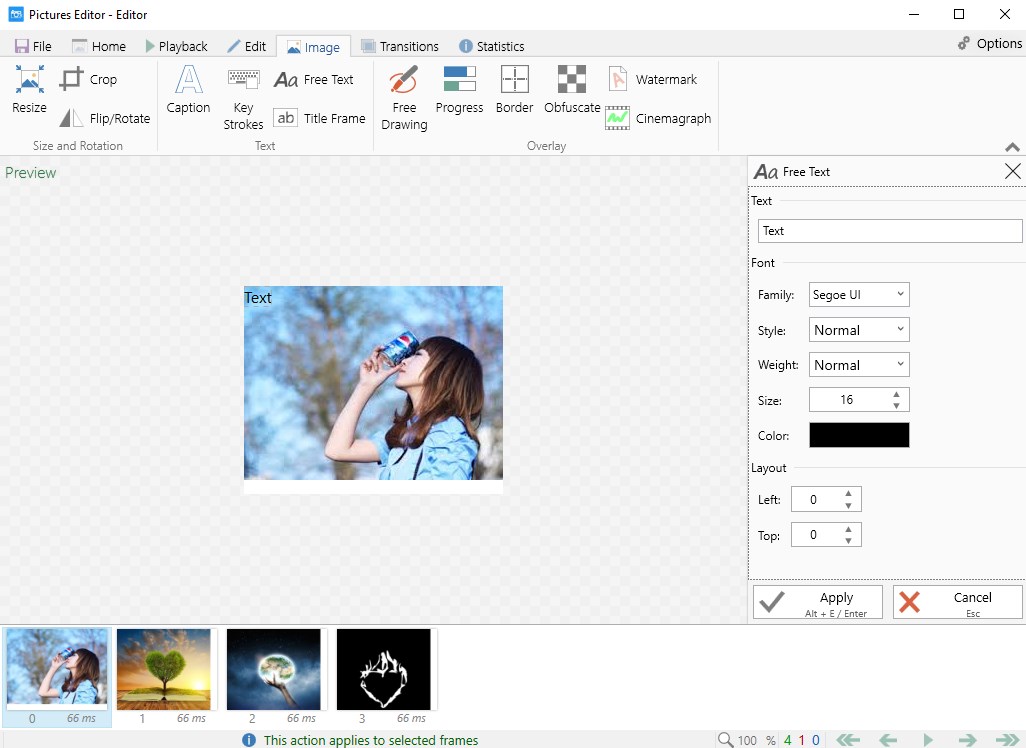Click the Free Text ribbon tool
This screenshot has height=748, width=1026.
(x=313, y=79)
